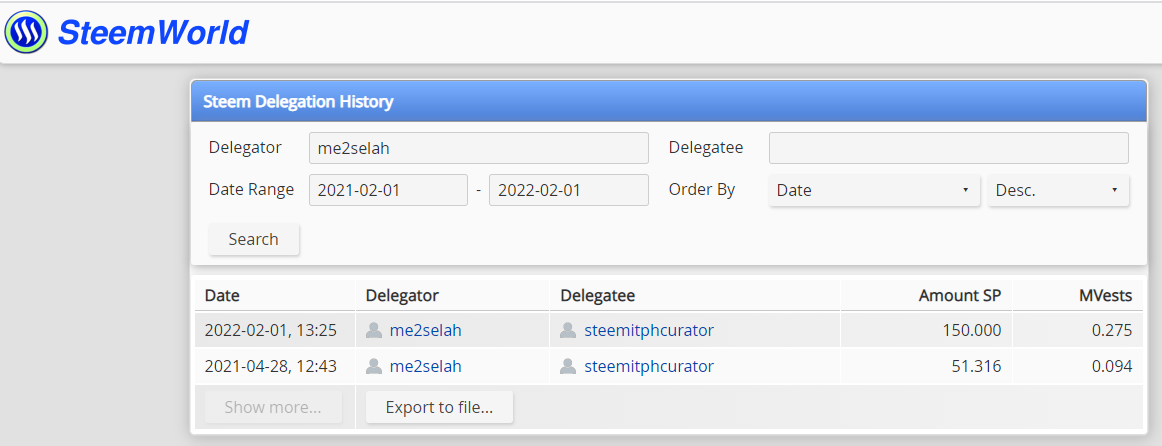Select the date cell 2021-04-28, 12:43
This screenshot has width=1162, height=446.
270,366
